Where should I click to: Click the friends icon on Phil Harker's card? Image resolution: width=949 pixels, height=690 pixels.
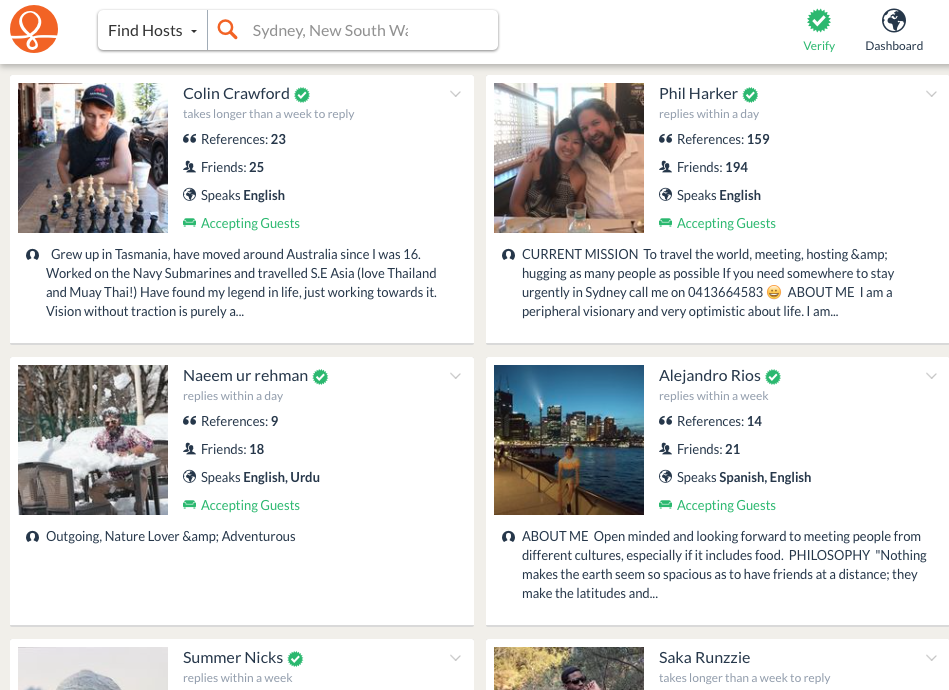[x=665, y=166]
